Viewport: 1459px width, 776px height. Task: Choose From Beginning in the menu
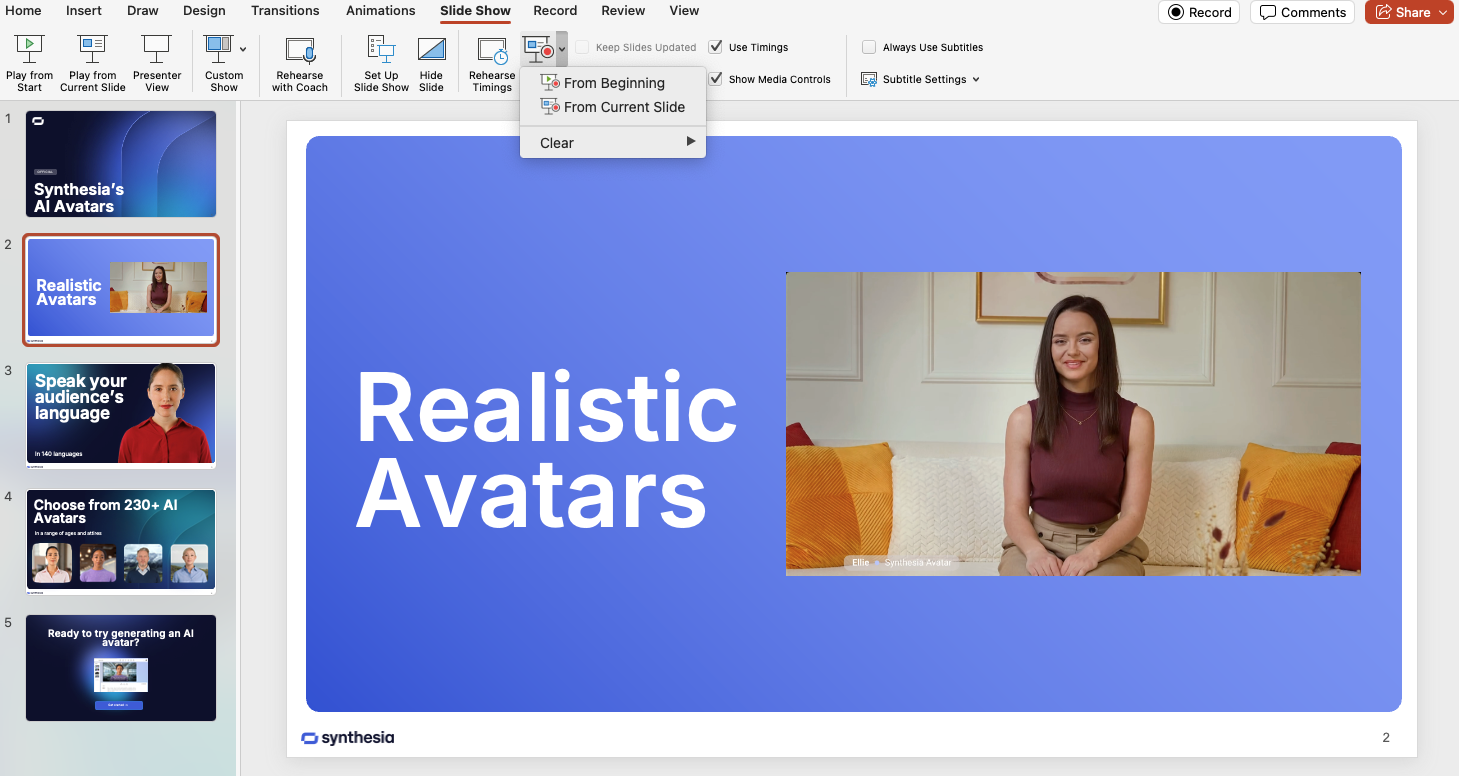[613, 83]
